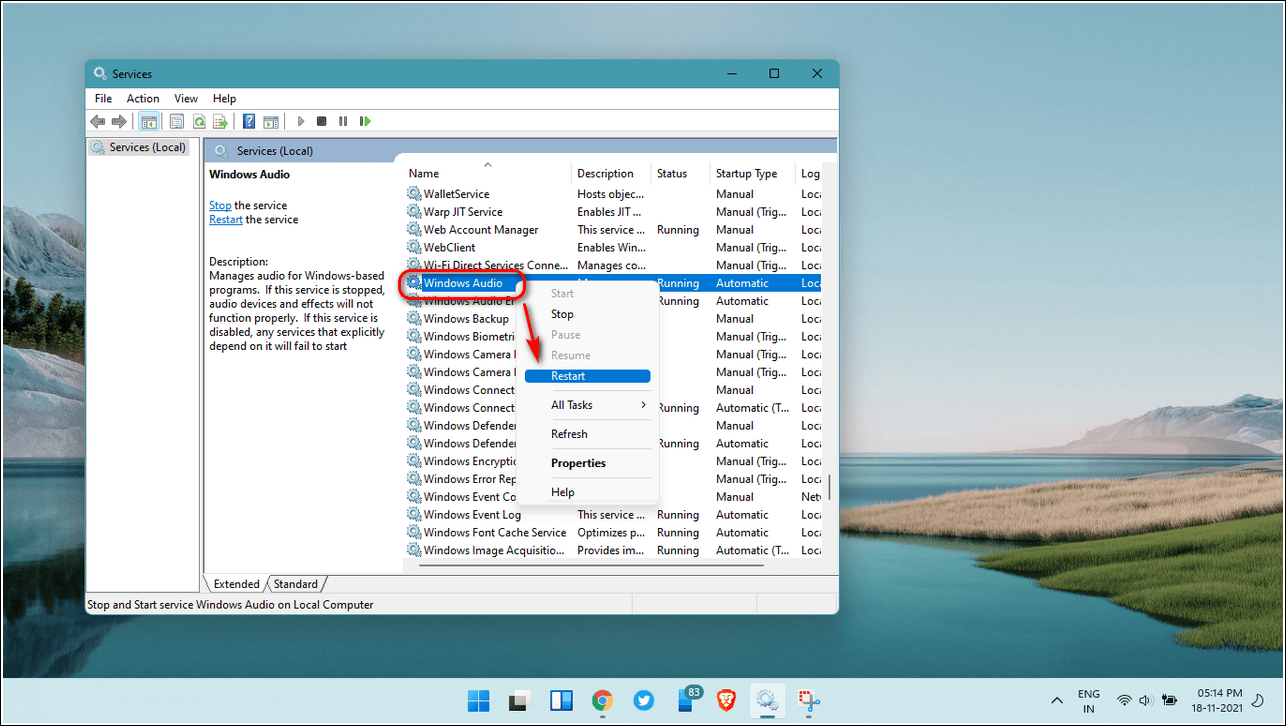
Task: Click the Restart Service toolbar icon
Action: click(x=365, y=121)
